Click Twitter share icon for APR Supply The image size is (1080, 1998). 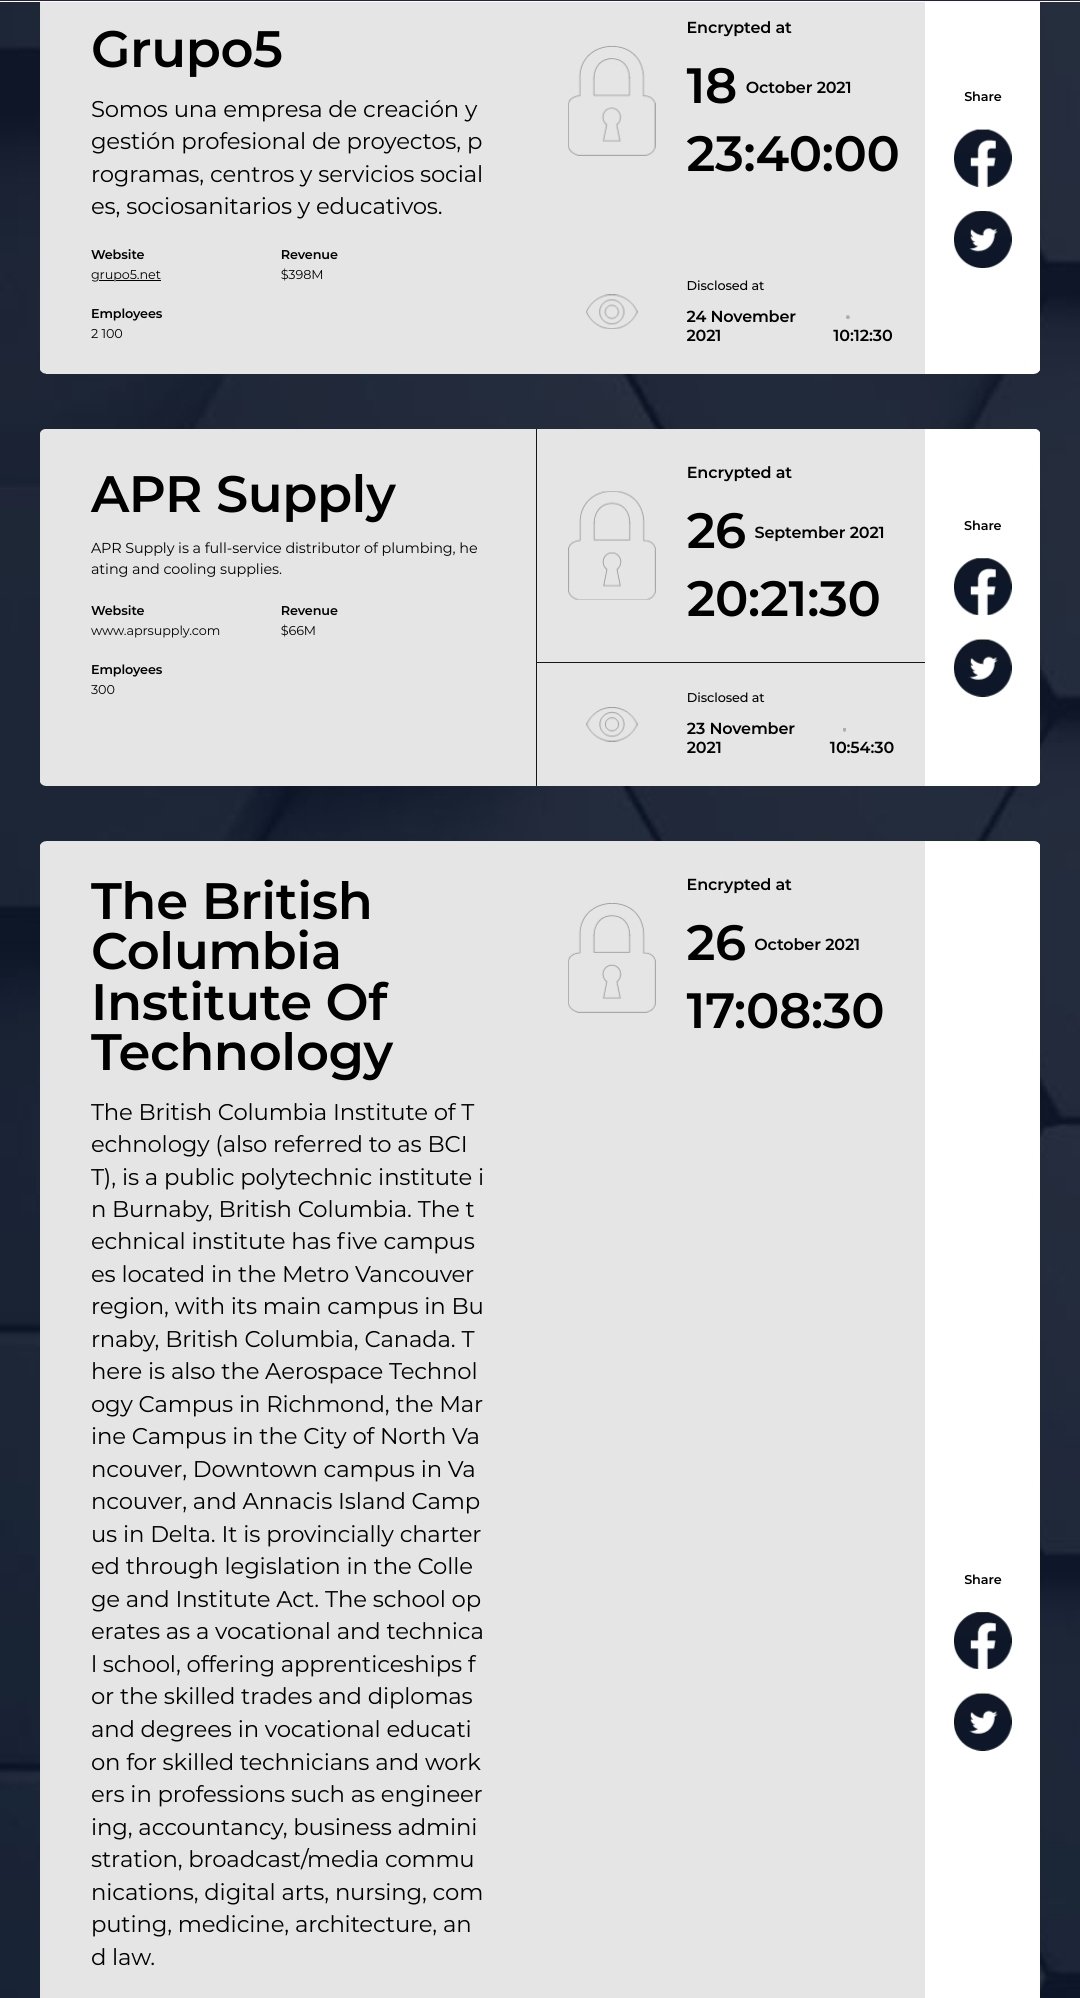point(982,668)
